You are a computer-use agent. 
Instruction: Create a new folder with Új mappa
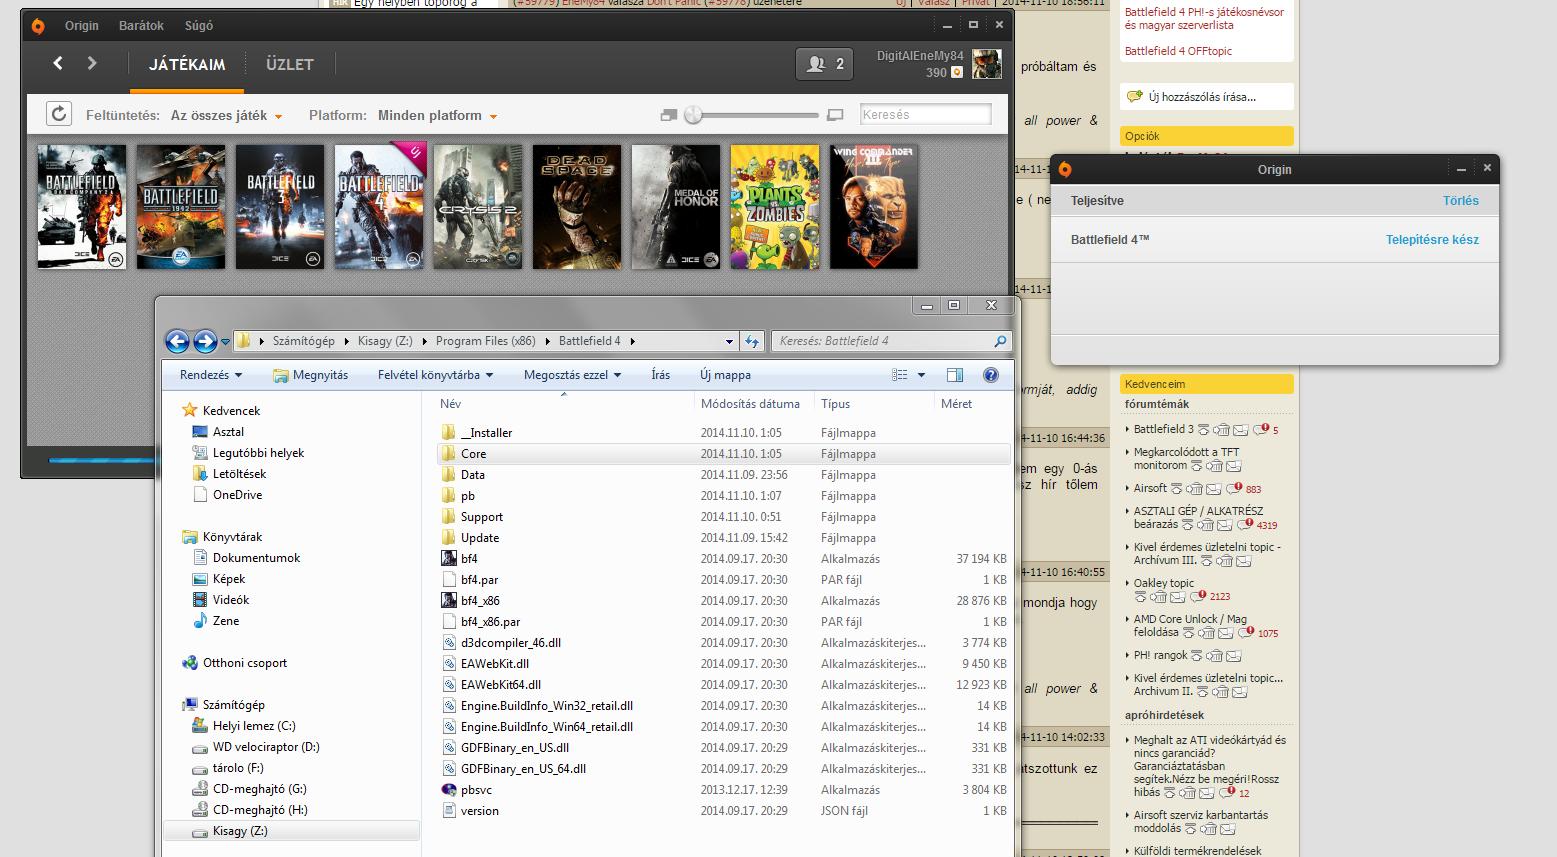pos(725,375)
